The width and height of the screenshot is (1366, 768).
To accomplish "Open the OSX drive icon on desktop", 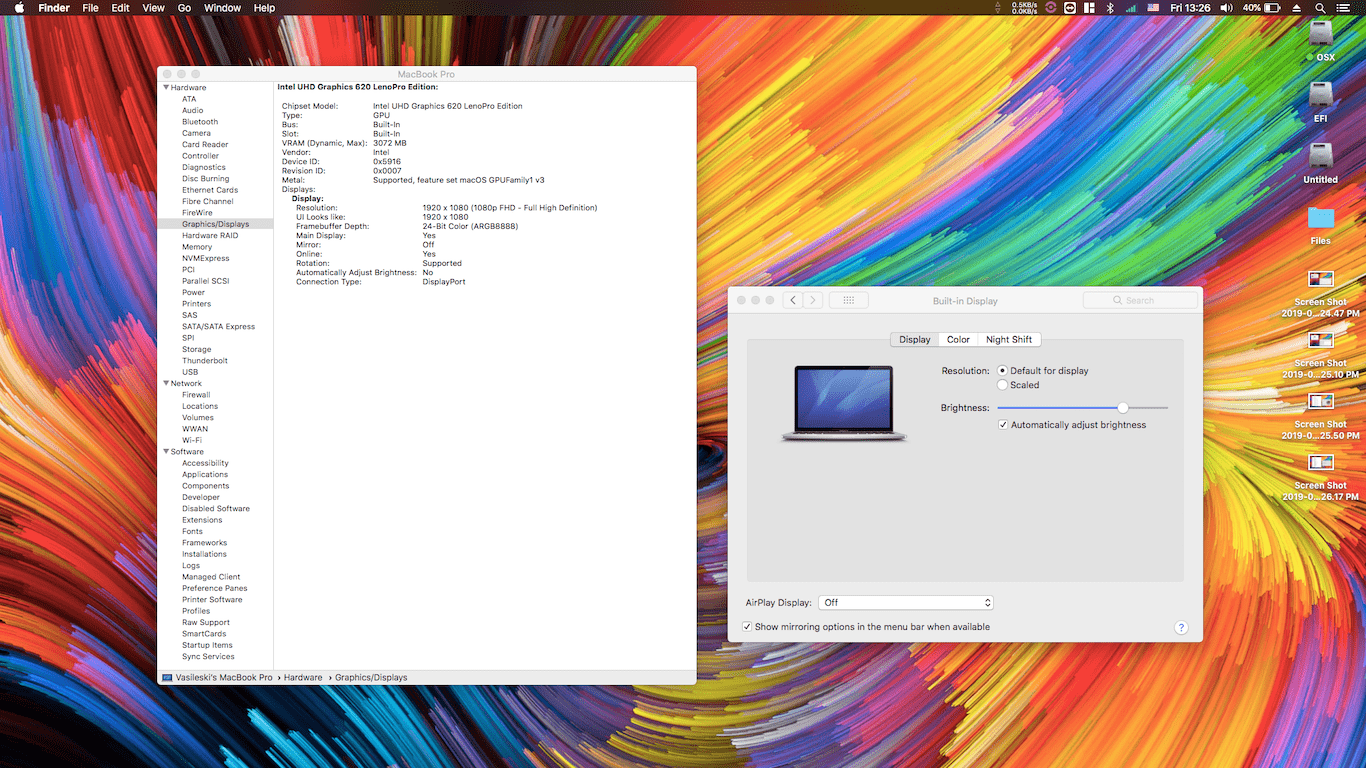I will [x=1321, y=35].
